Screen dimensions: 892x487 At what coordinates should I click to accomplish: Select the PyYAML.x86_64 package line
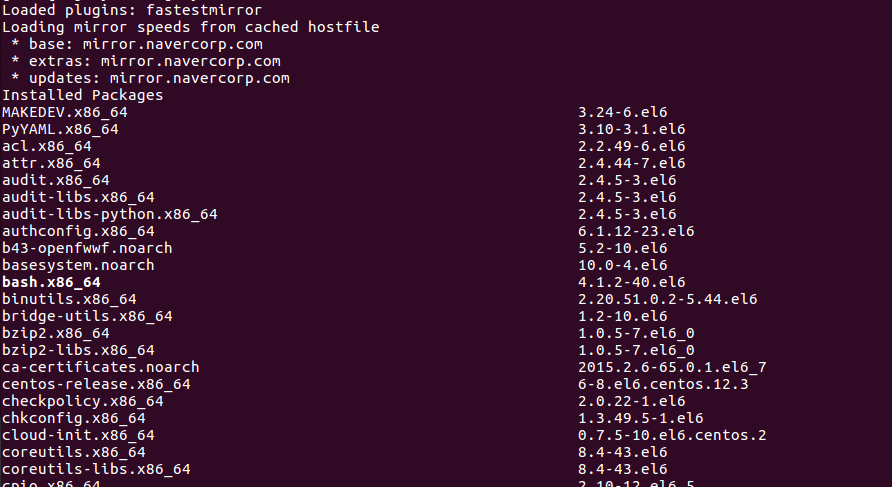(60, 129)
